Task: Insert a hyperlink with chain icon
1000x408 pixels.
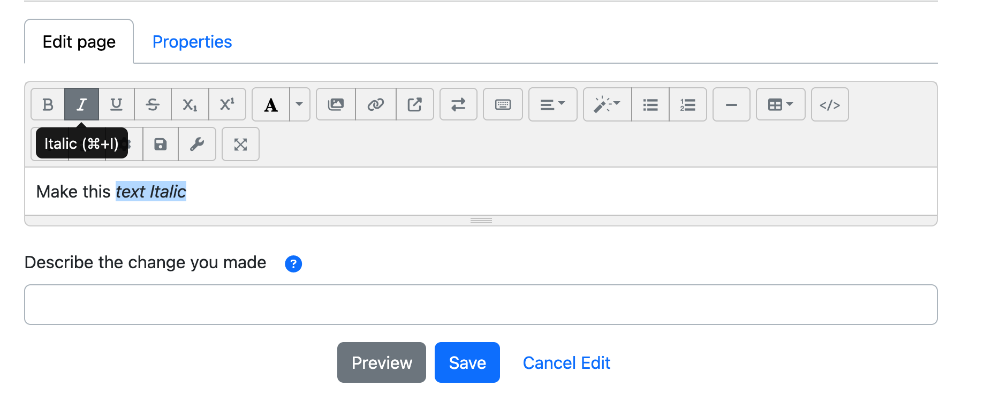Action: 376,105
